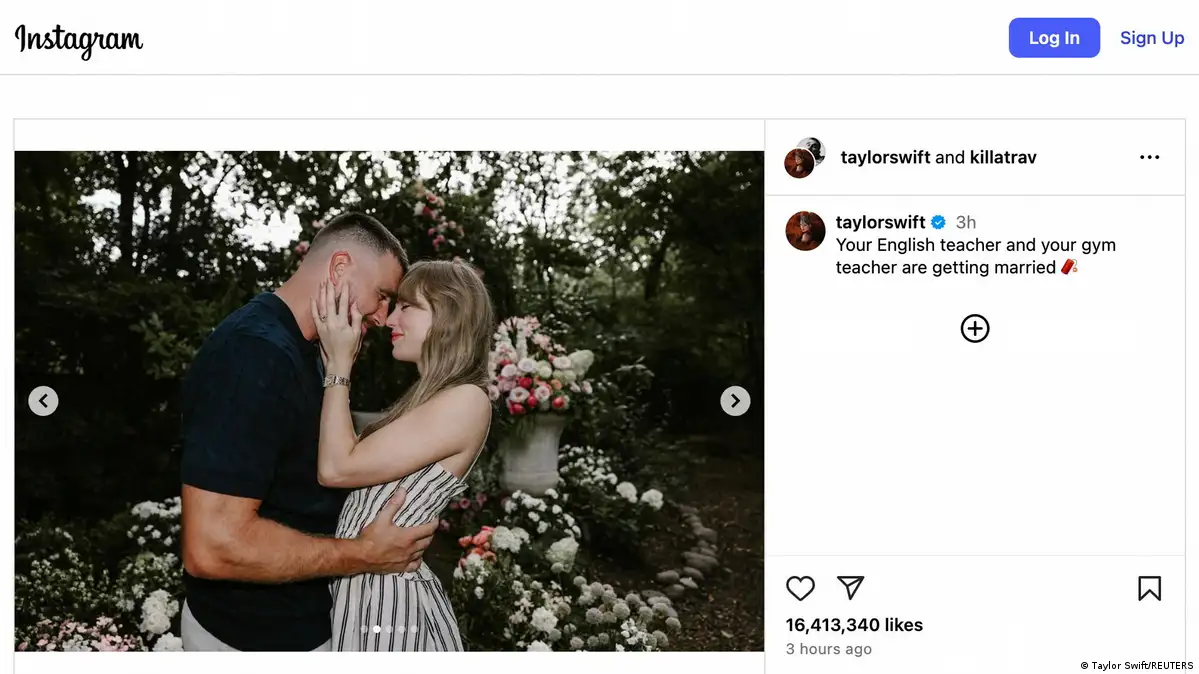
Task: Click the blue verified badge
Action: point(939,222)
